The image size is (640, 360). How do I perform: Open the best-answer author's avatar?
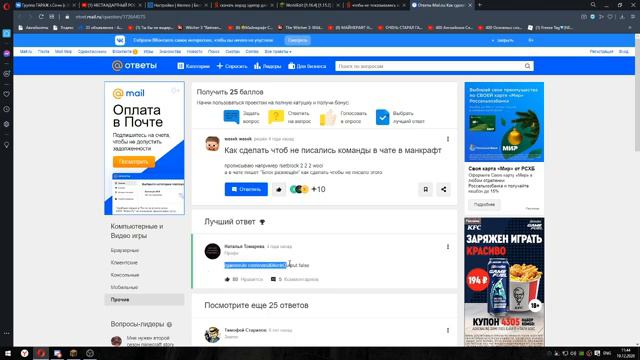click(x=212, y=251)
